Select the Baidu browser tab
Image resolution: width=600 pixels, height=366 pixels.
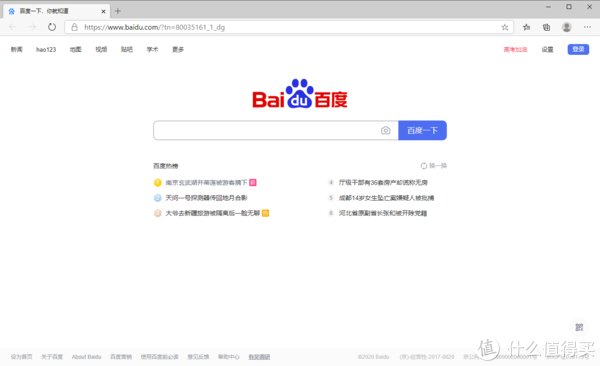[57, 11]
